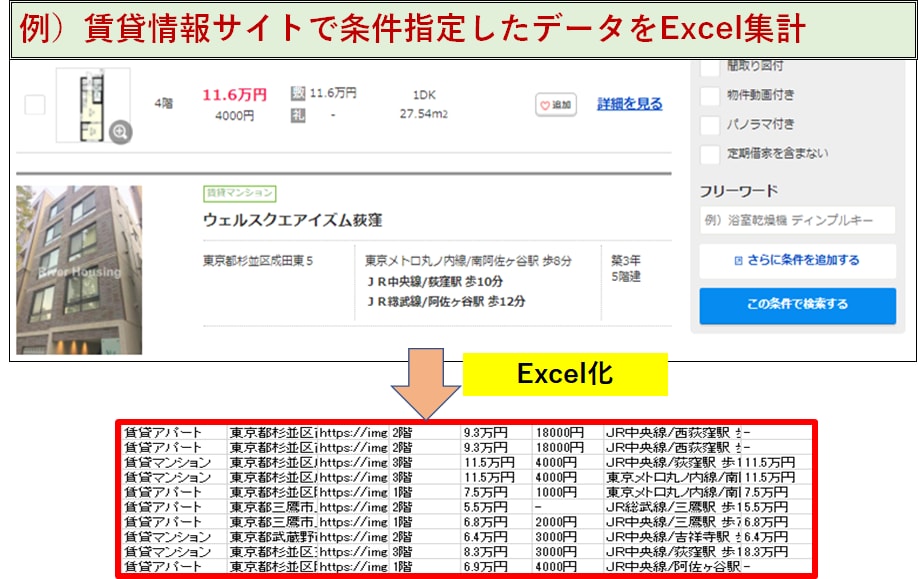
Task: Open the ウェルスクエアイズム荻窪 building photo
Action: pos(79,270)
